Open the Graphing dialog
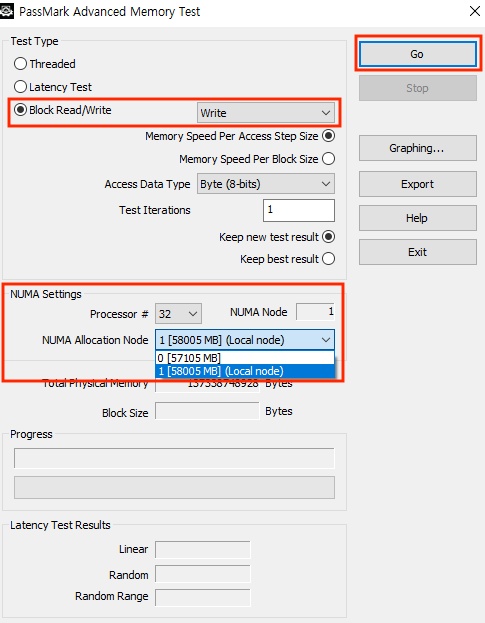This screenshot has width=485, height=623. (x=418, y=148)
